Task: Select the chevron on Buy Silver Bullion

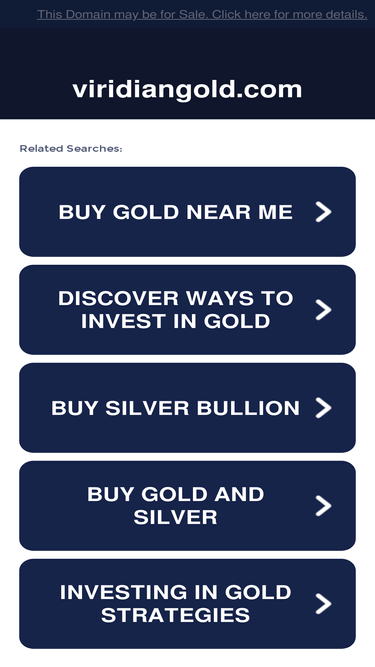Action: 323,408
